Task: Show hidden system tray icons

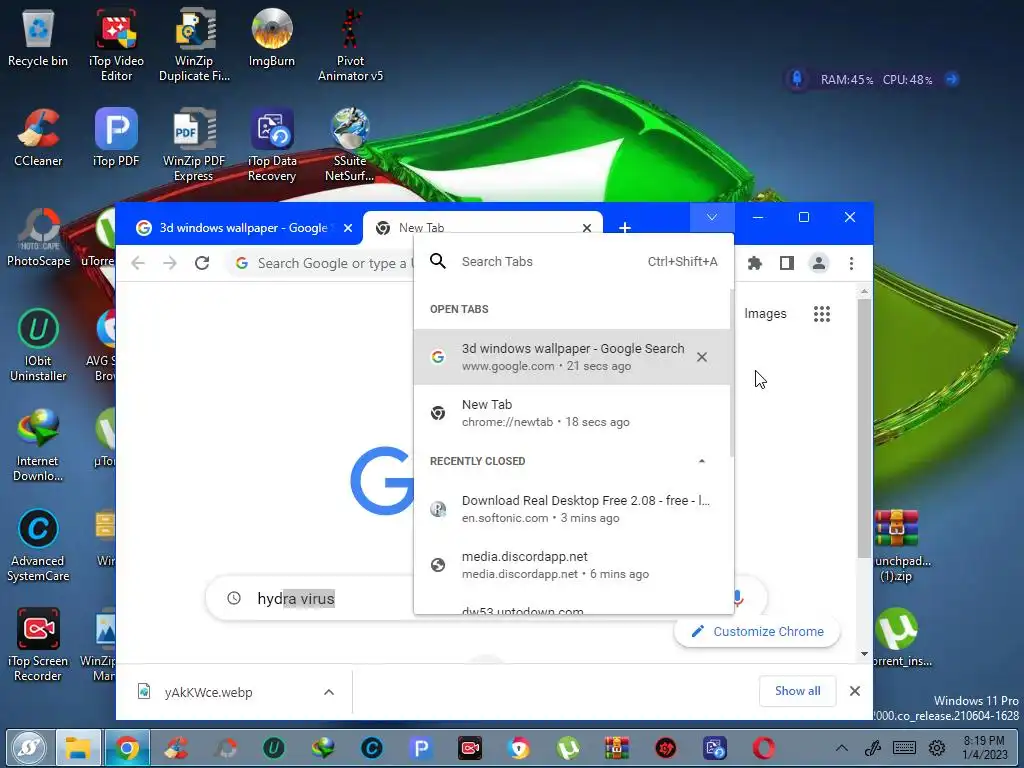Action: [x=842, y=748]
